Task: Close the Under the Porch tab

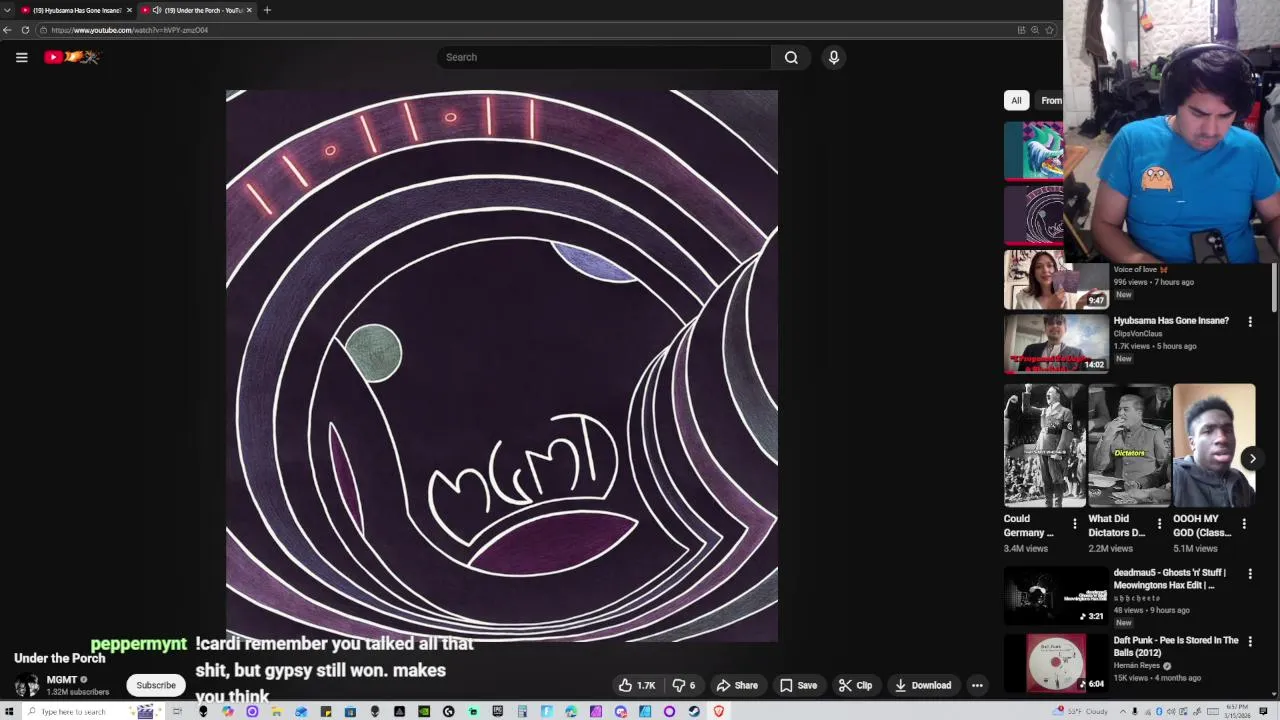Action: tap(249, 10)
